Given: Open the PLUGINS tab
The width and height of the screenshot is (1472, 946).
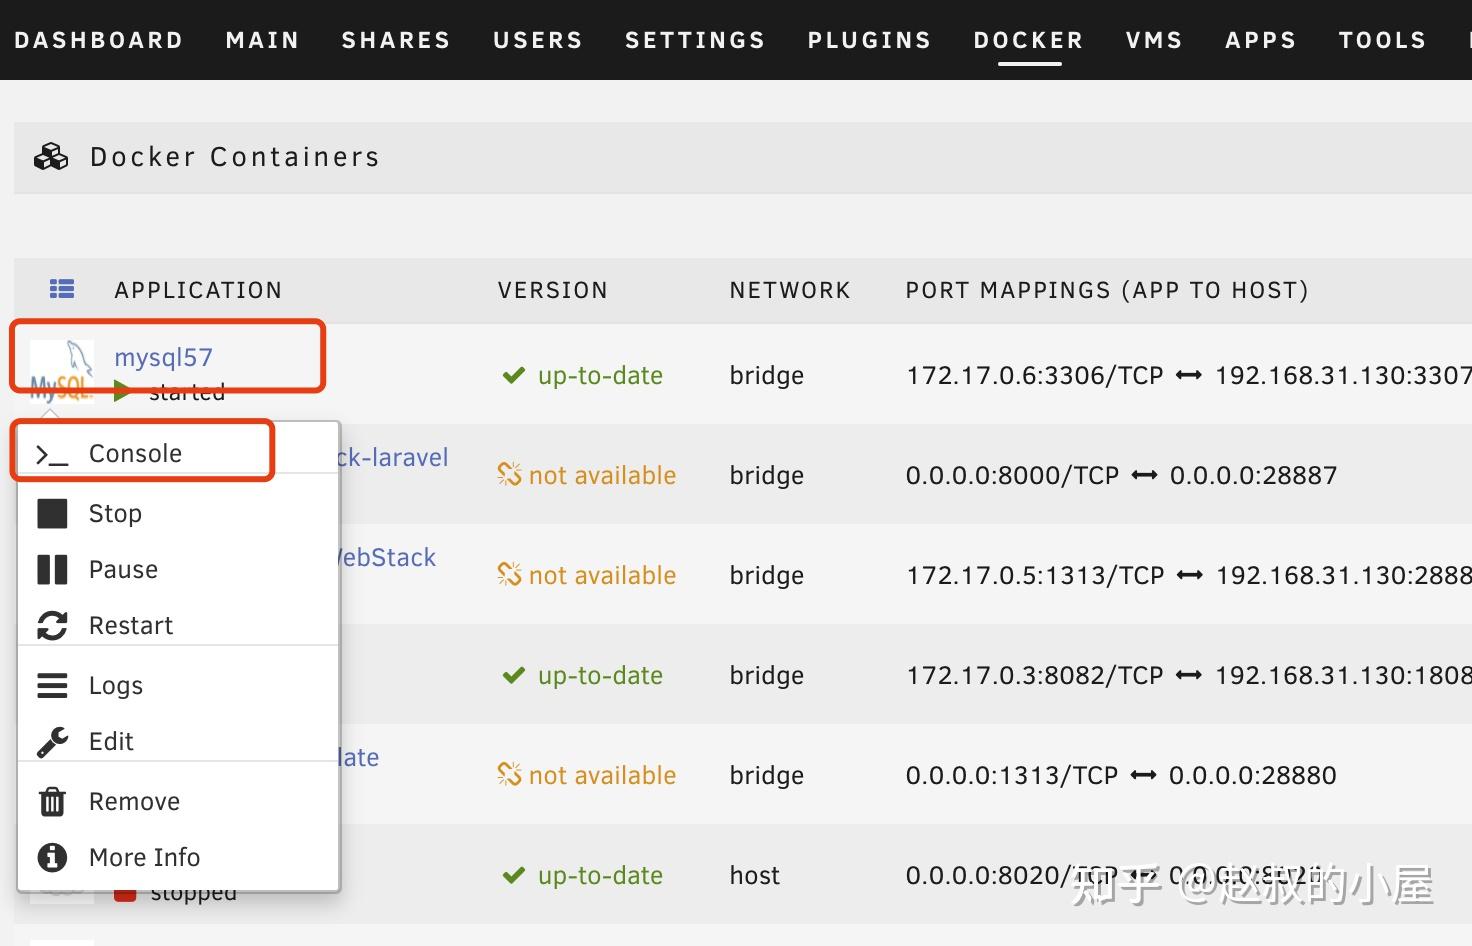Looking at the screenshot, I should pyautogui.click(x=869, y=40).
